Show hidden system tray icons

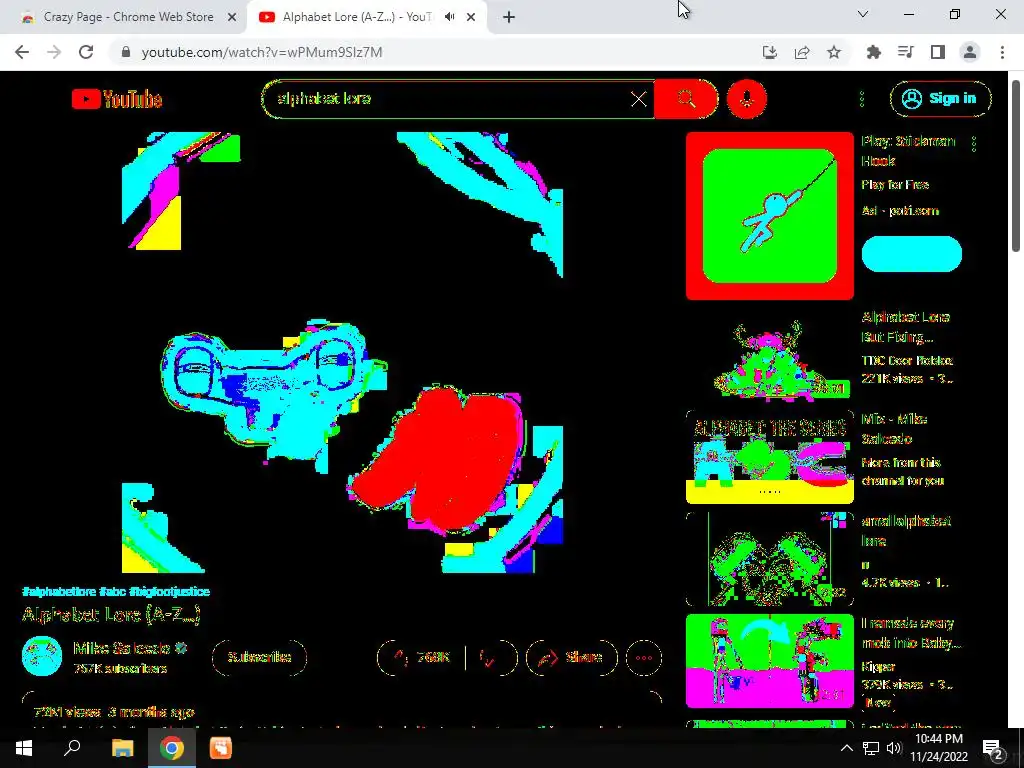tap(846, 748)
